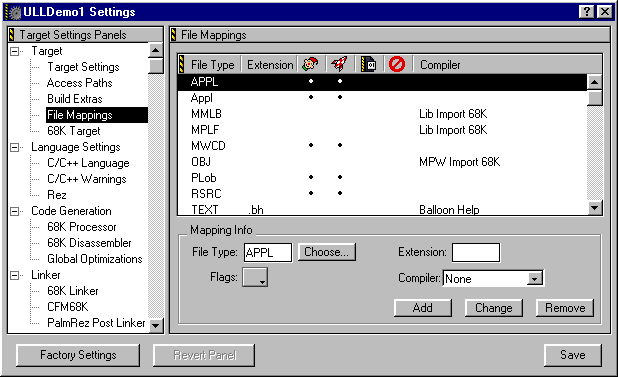618x377 pixels.
Task: Select the APPL file mapping row
Action: 382,82
